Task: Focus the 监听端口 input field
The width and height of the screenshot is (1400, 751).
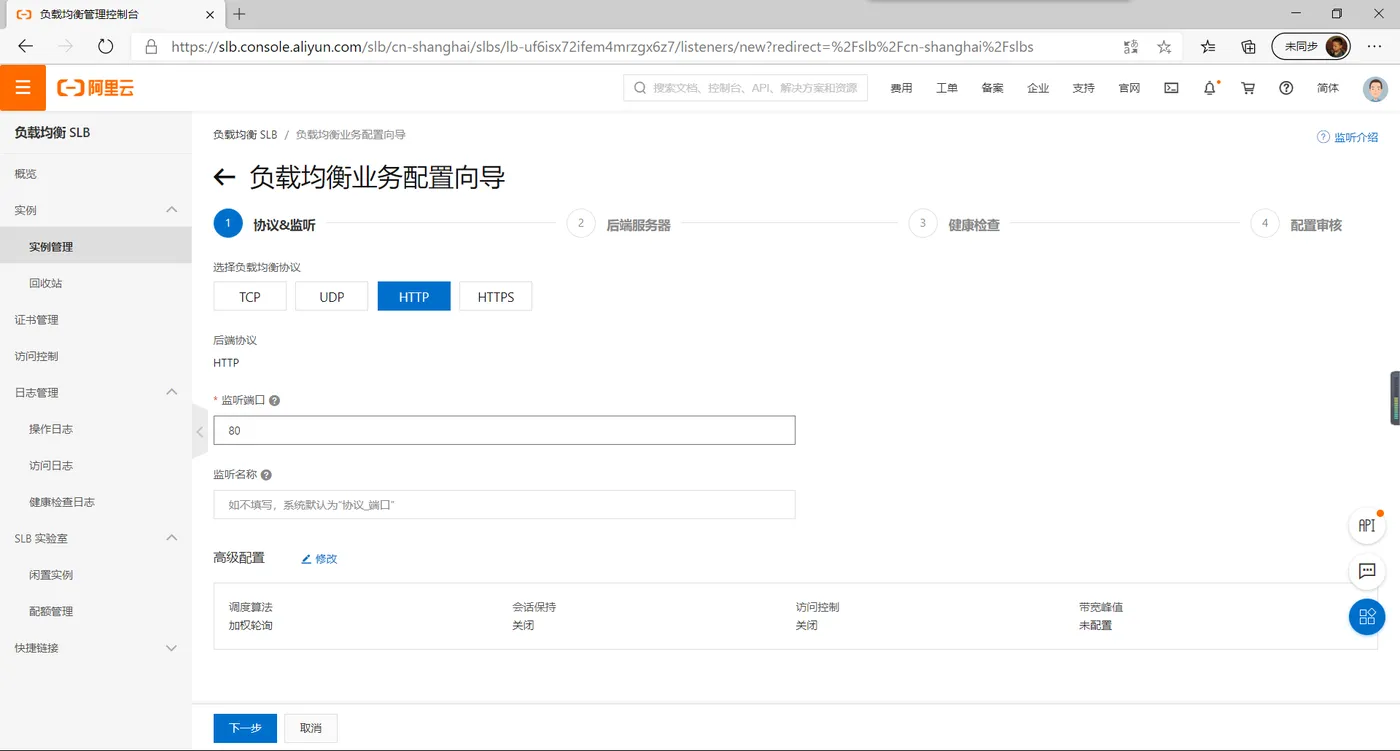Action: point(504,430)
